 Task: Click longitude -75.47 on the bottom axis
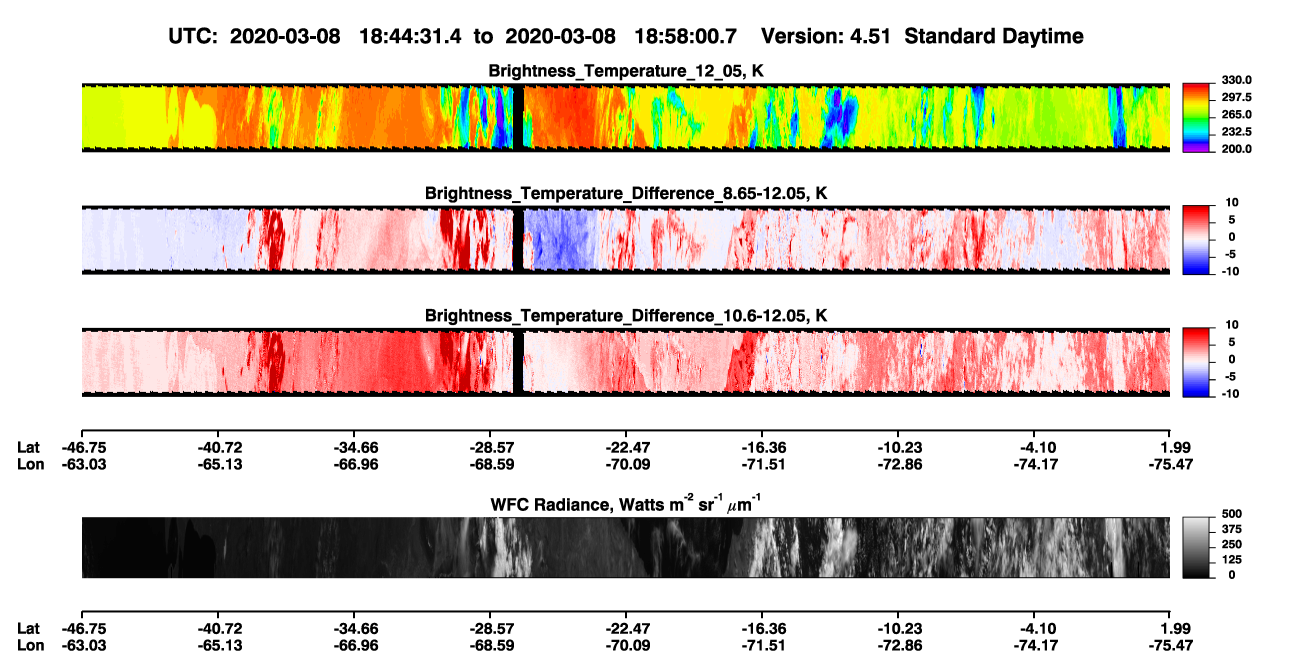[x=1170, y=644]
